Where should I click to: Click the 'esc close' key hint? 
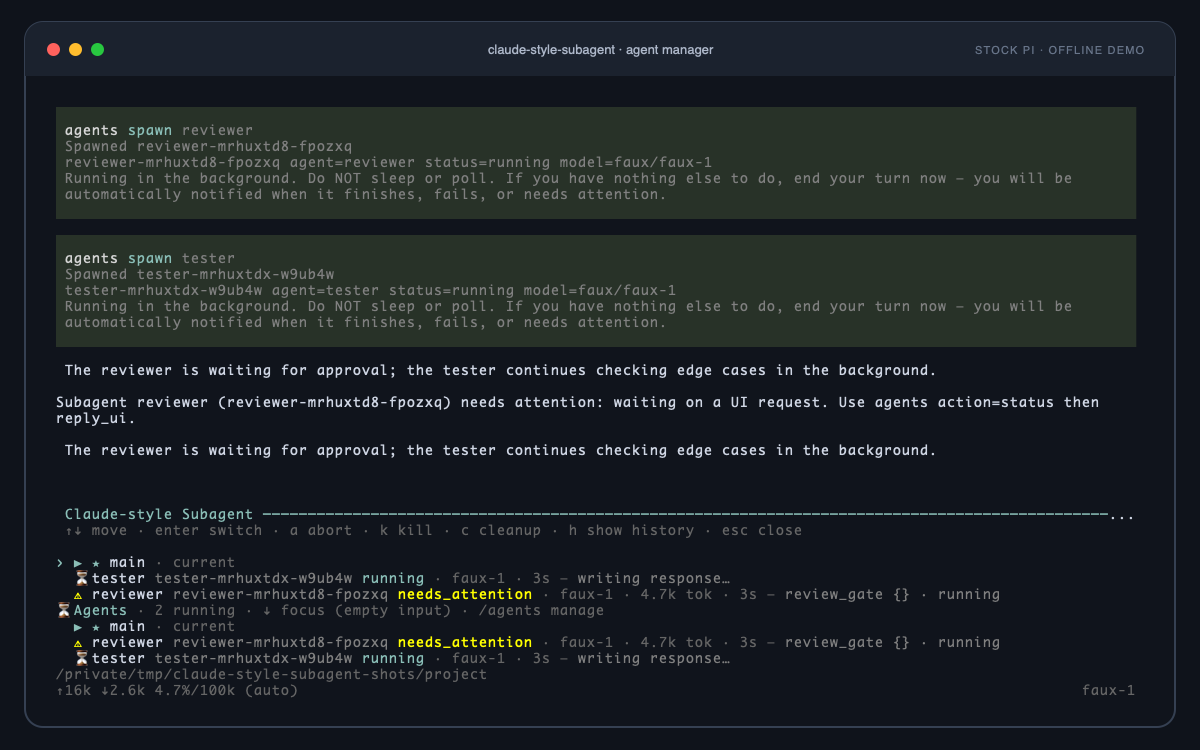coord(762,531)
